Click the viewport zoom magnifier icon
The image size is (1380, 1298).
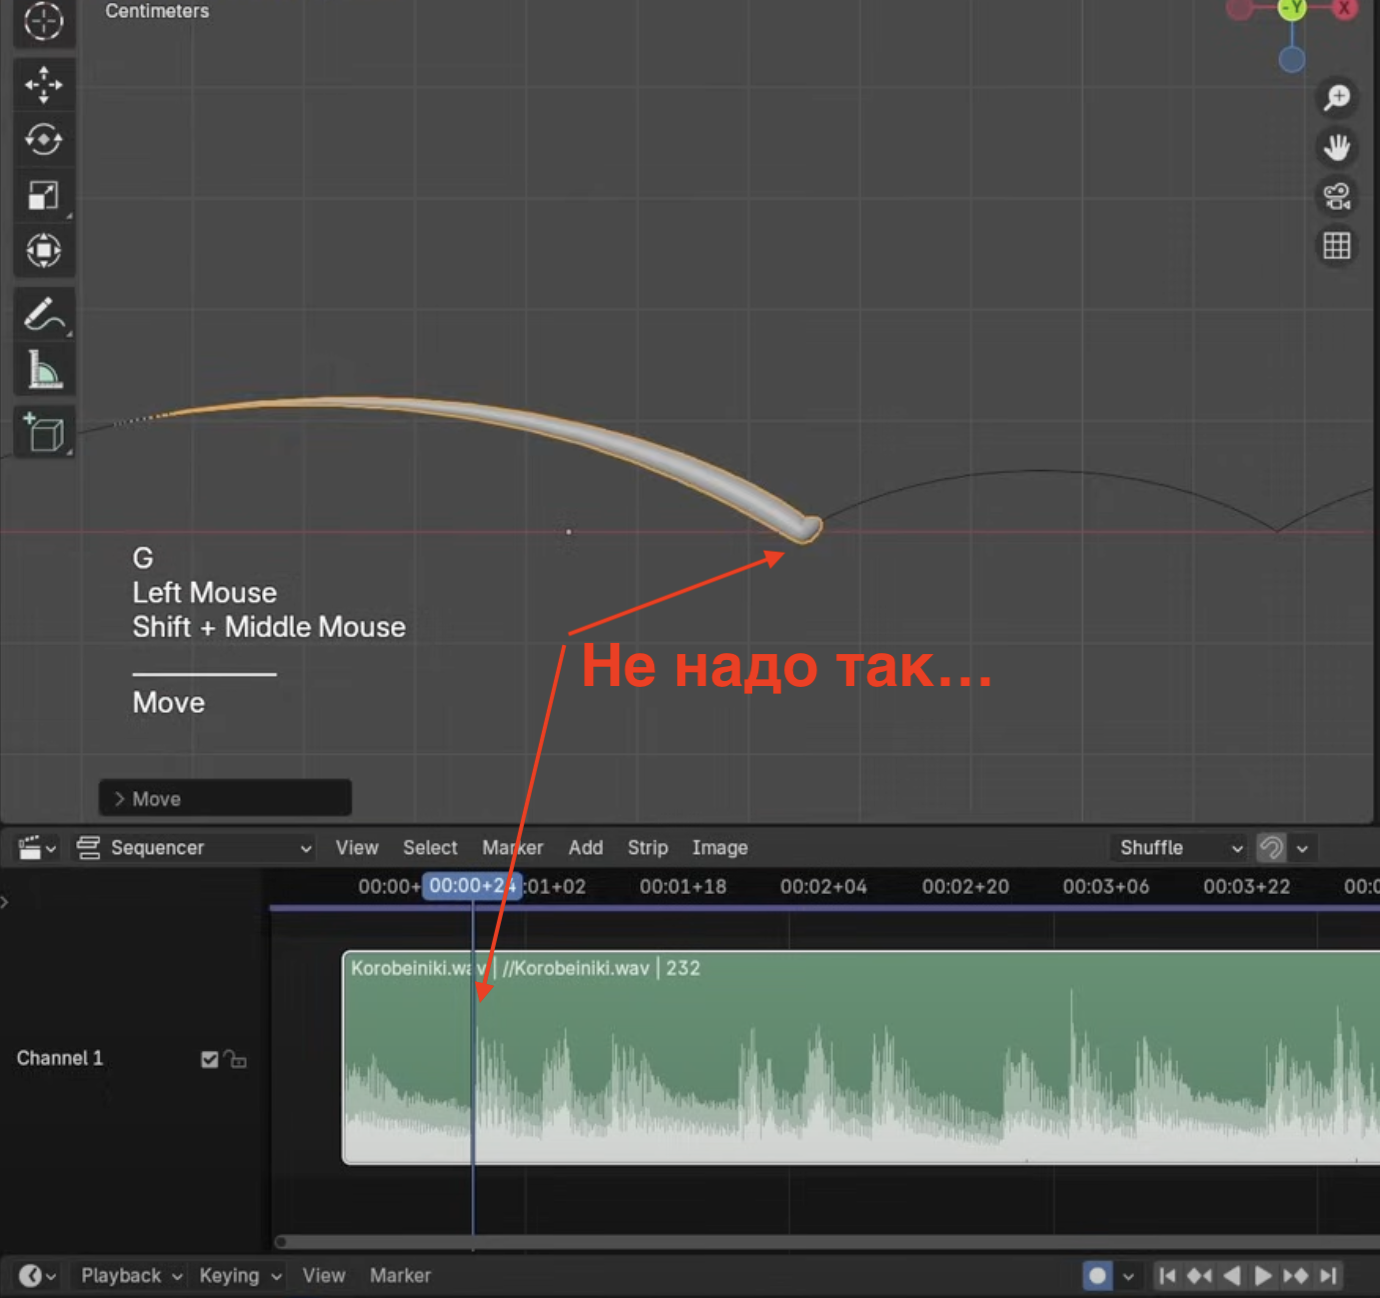tap(1336, 97)
